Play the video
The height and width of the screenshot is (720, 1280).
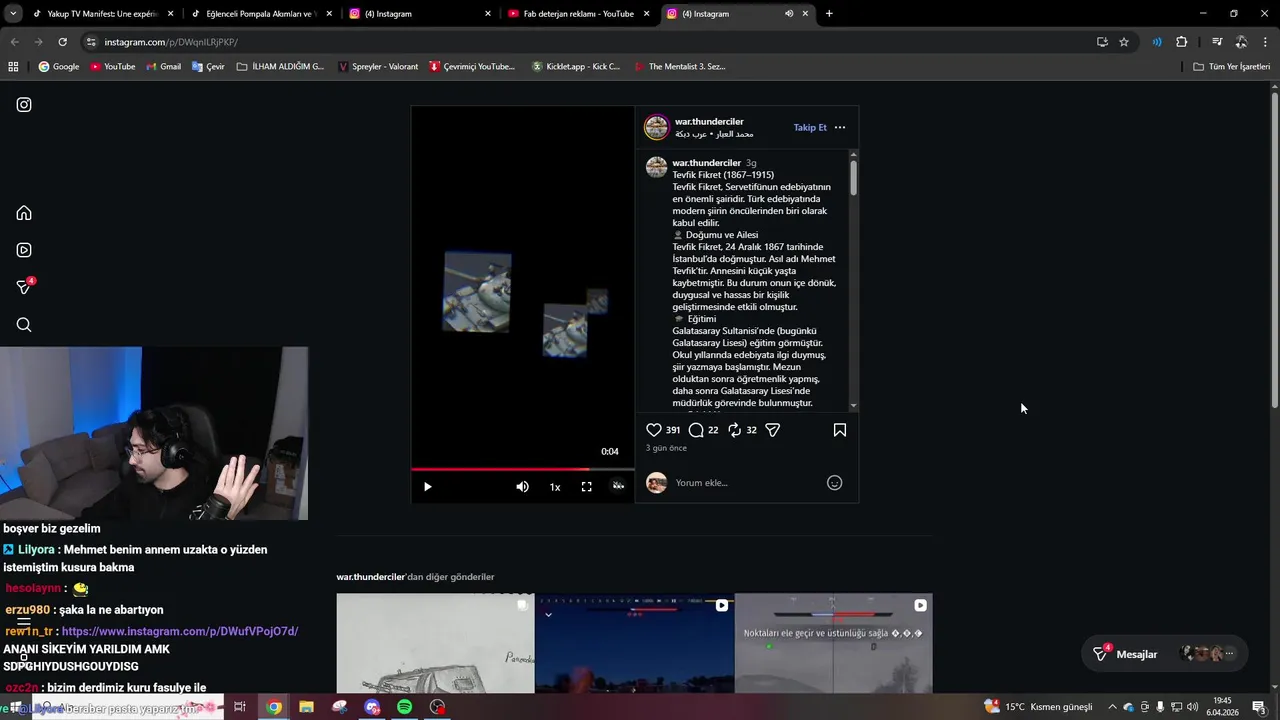(427, 487)
